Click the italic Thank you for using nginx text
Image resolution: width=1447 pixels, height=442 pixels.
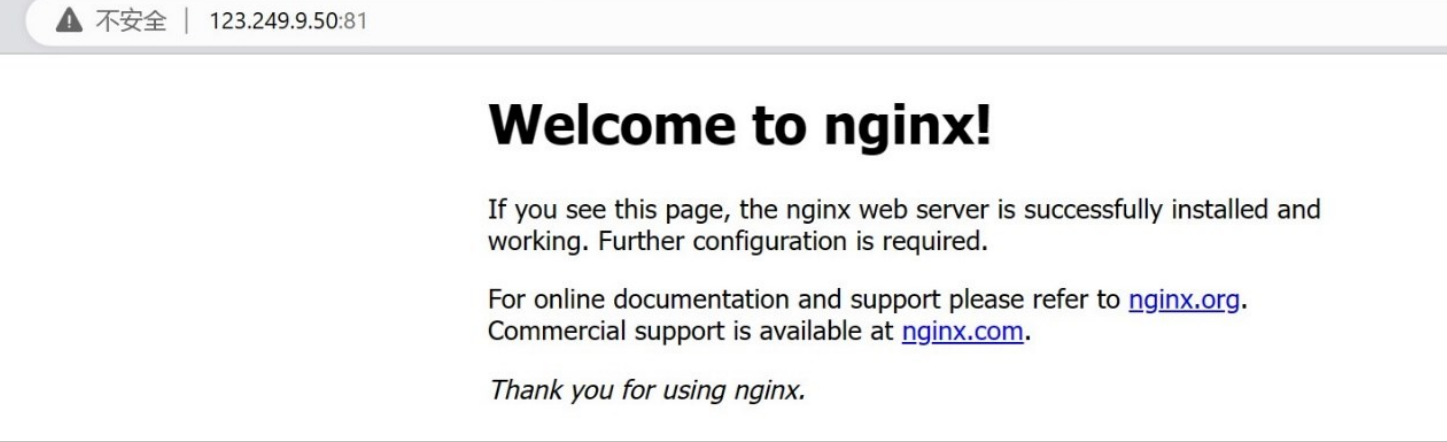coord(646,390)
